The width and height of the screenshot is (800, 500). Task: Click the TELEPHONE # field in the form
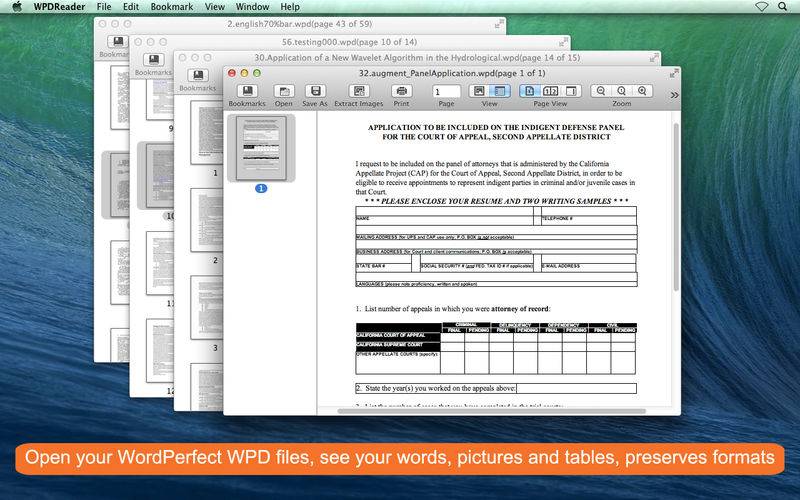point(589,215)
